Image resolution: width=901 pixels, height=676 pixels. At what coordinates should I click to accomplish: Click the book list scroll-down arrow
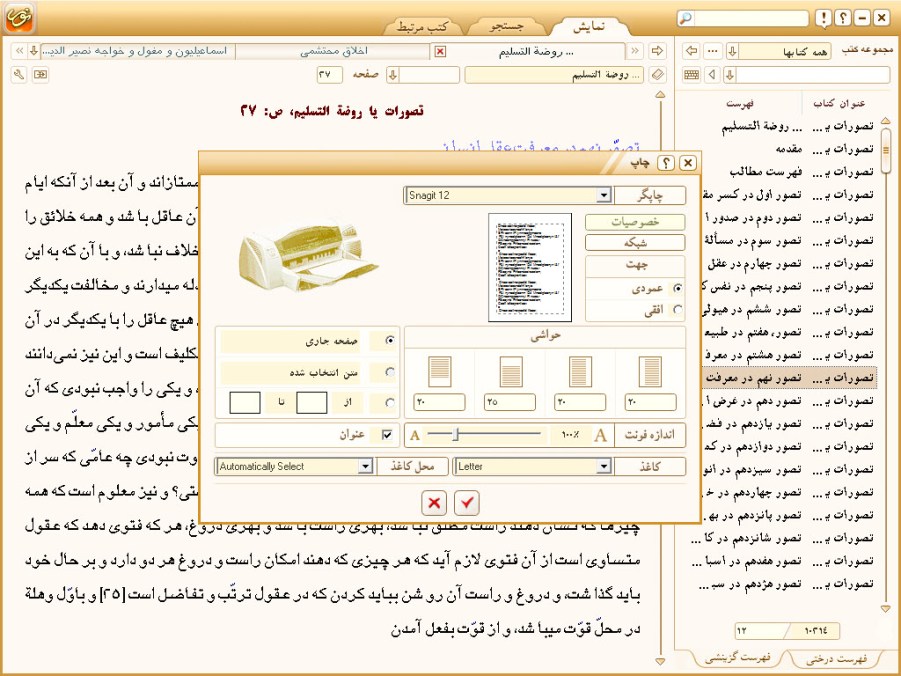pos(885,608)
